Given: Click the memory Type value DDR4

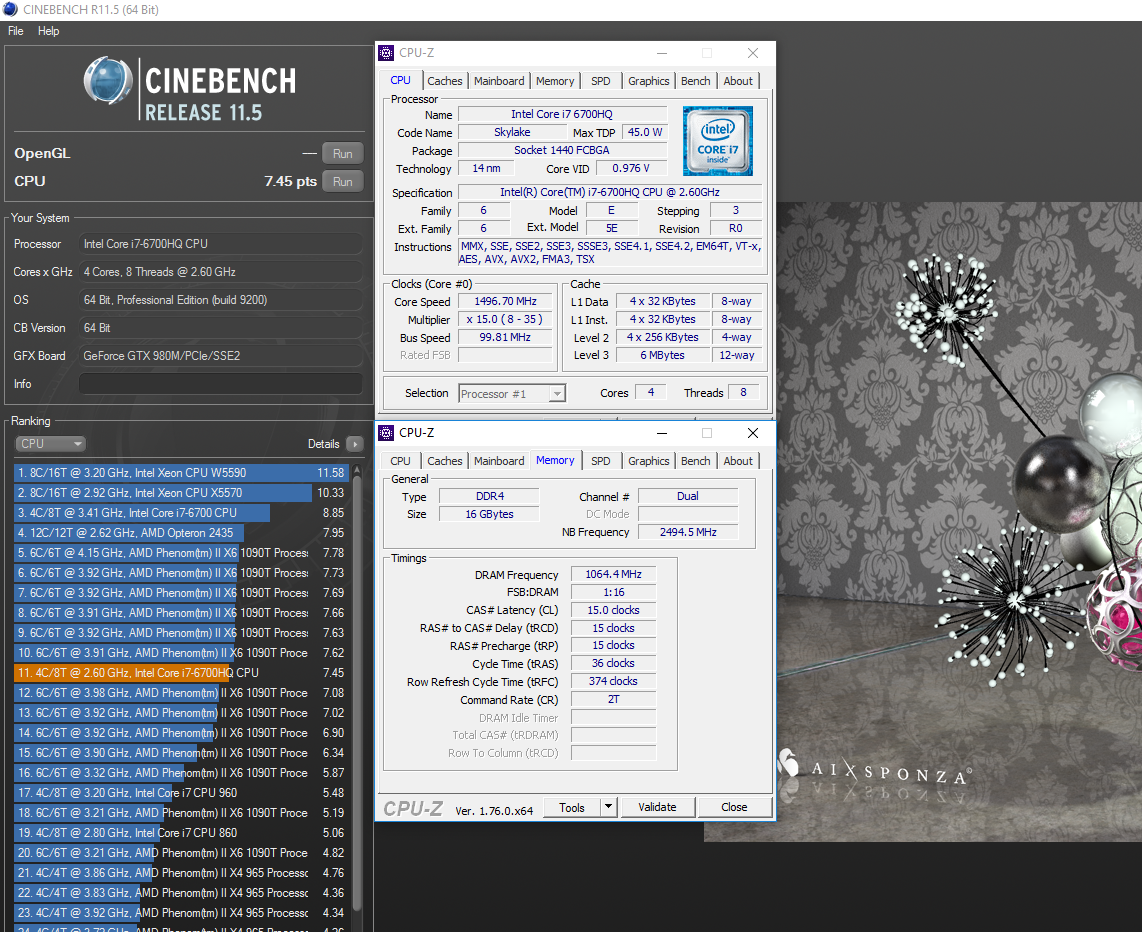Looking at the screenshot, I should tap(489, 497).
